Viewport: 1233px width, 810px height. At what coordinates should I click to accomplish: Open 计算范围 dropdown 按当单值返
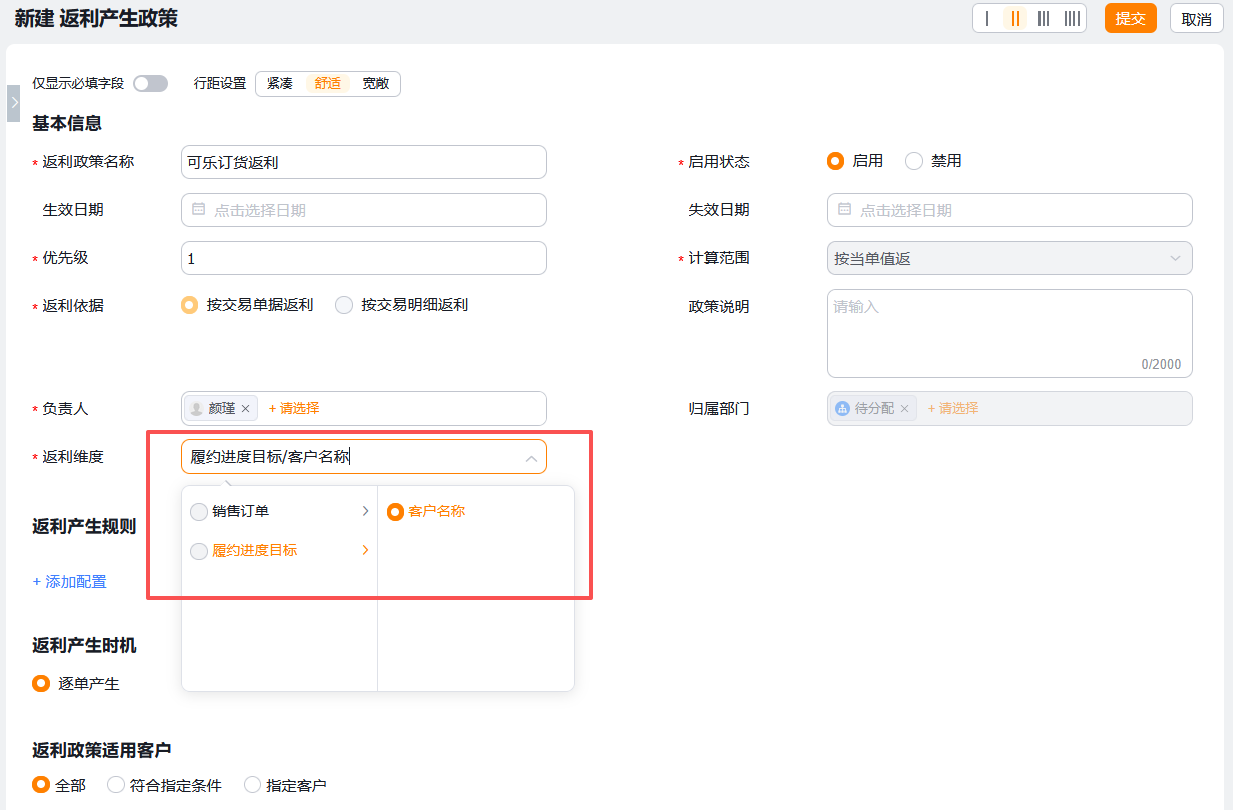(x=1009, y=258)
